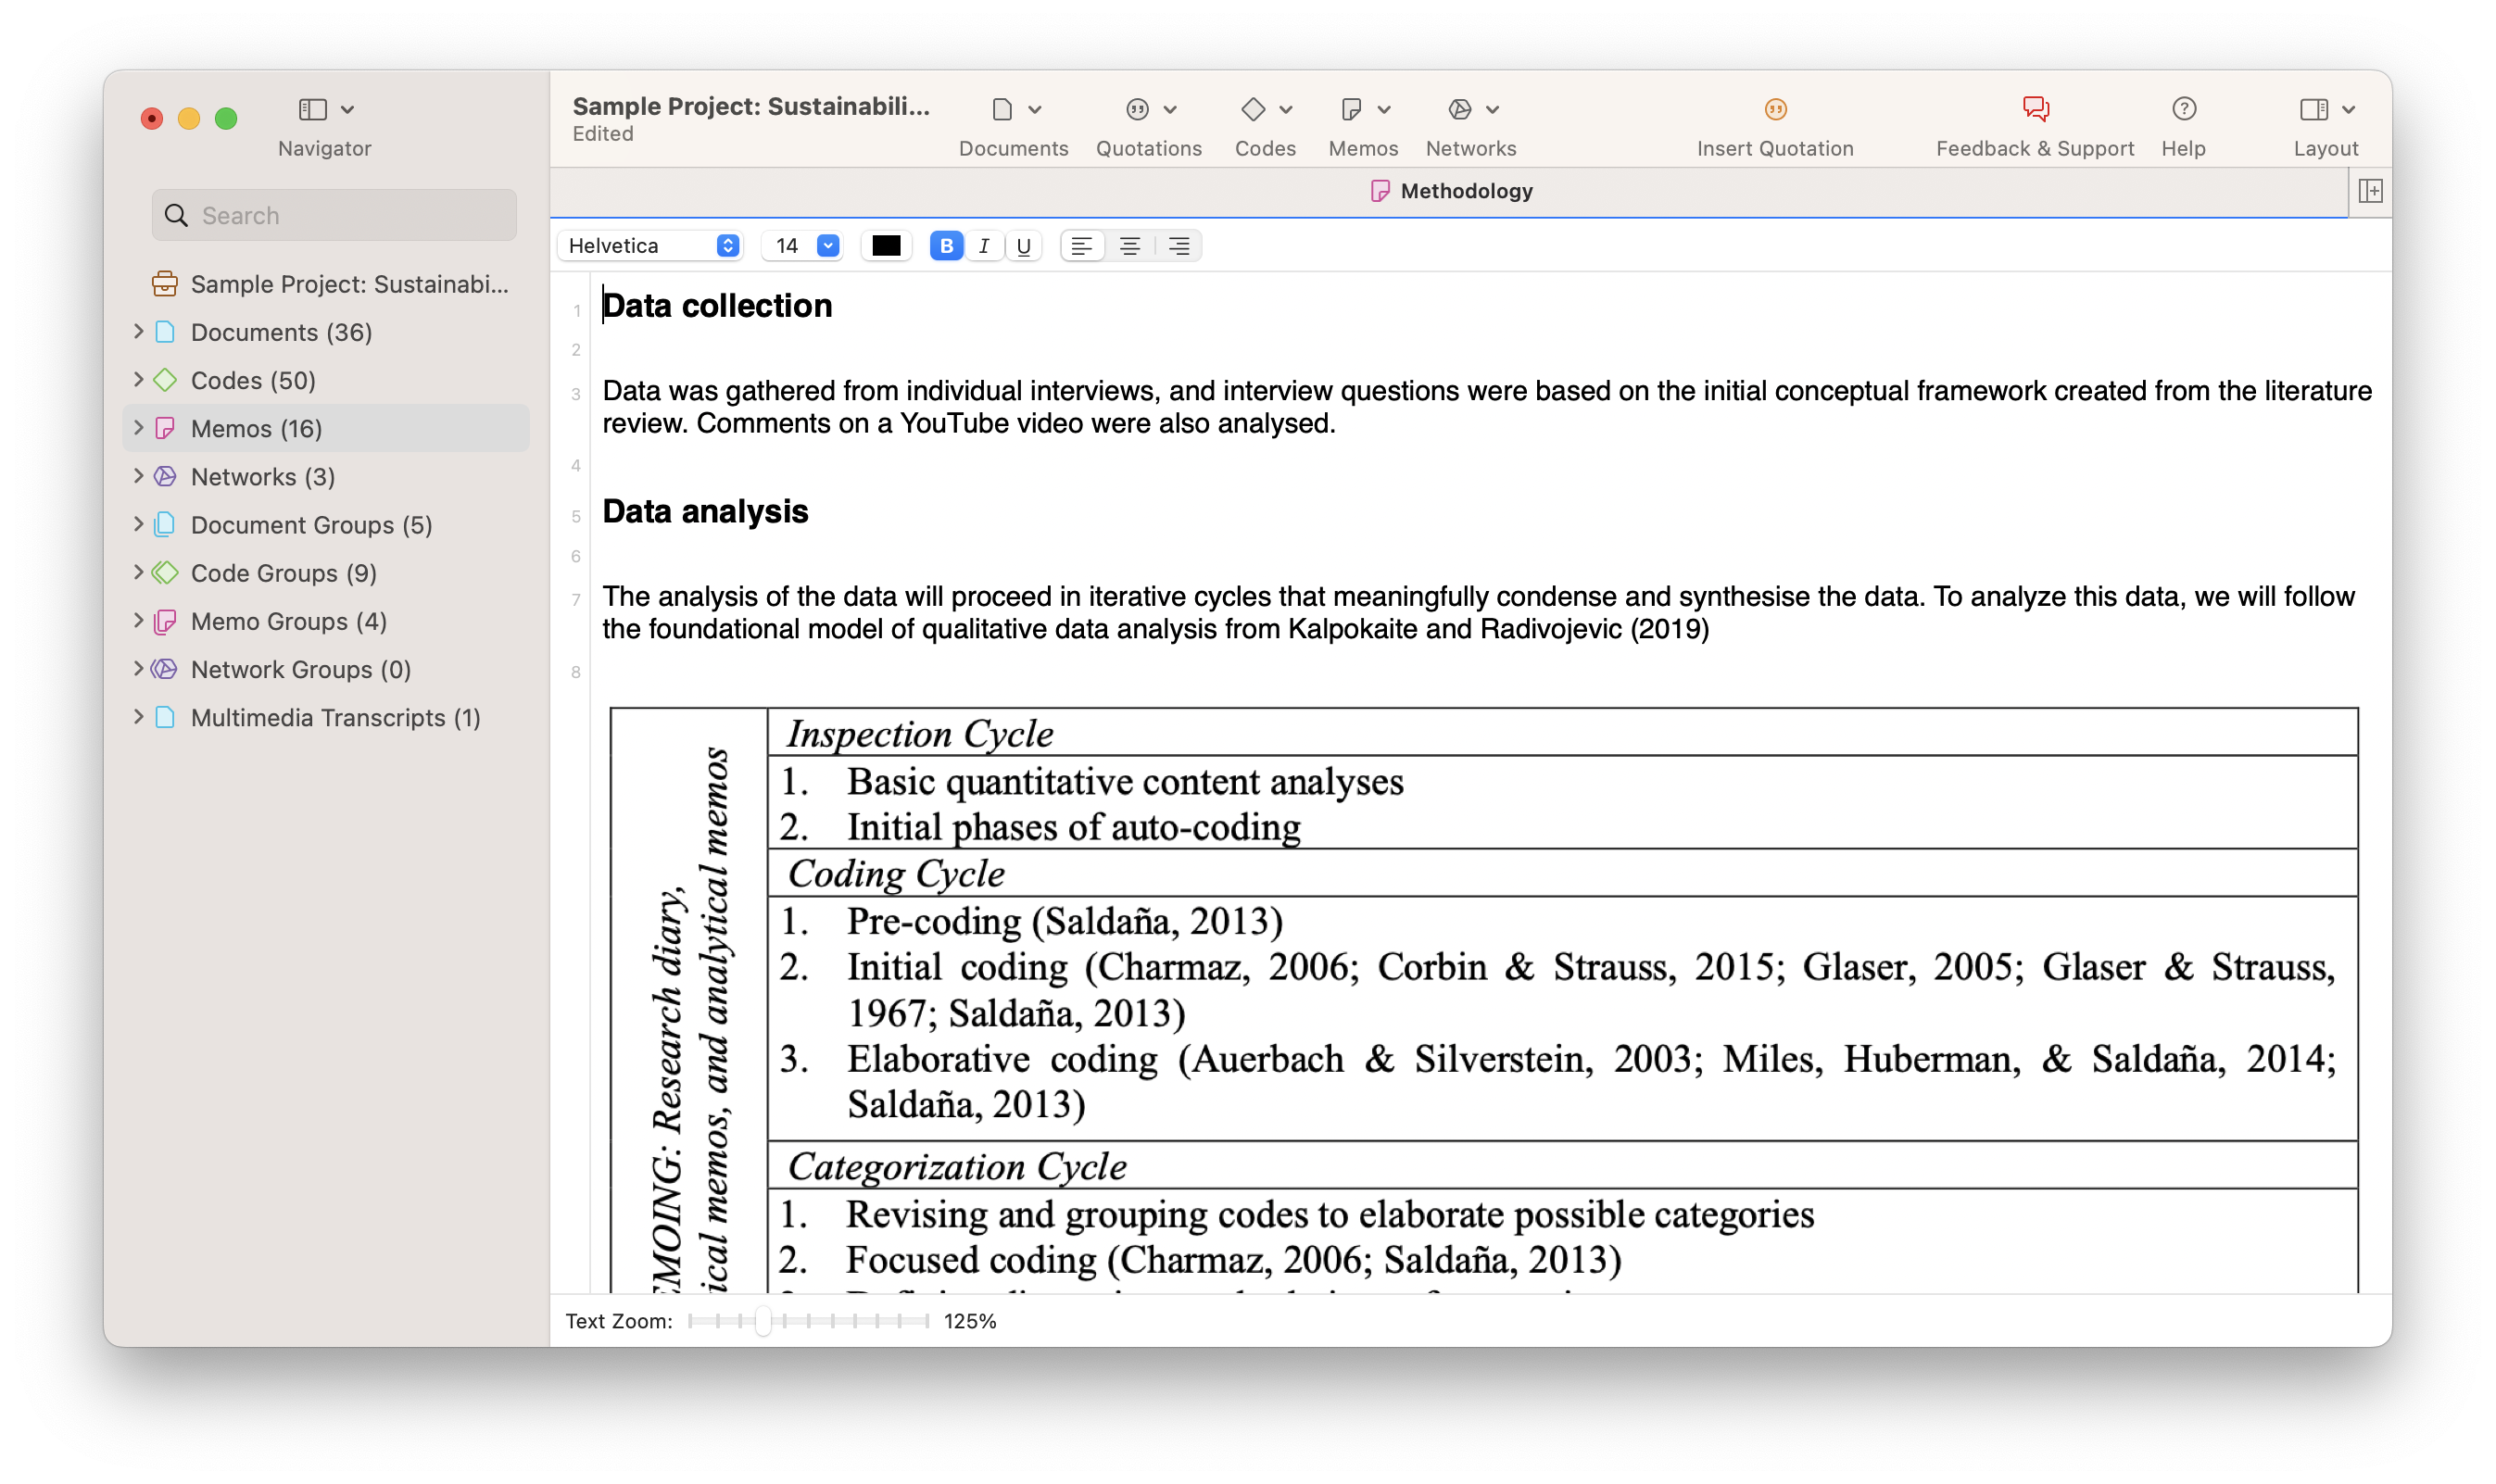This screenshot has height=1484, width=2496.
Task: Open Feedback & Support
Action: tap(2035, 109)
